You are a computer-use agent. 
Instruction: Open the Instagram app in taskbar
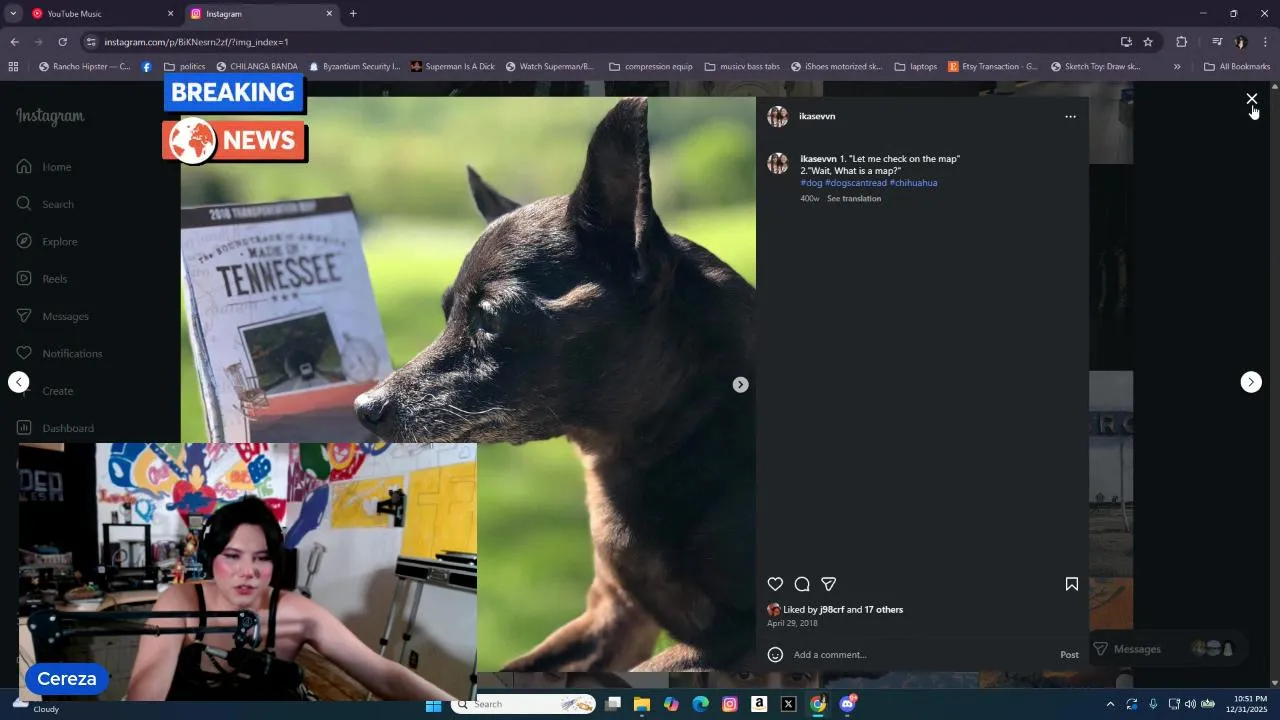pos(730,705)
